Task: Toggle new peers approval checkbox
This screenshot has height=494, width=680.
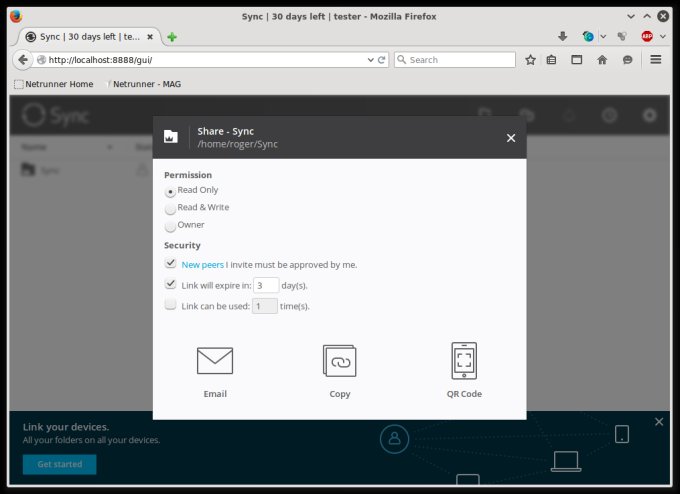Action: (170, 263)
